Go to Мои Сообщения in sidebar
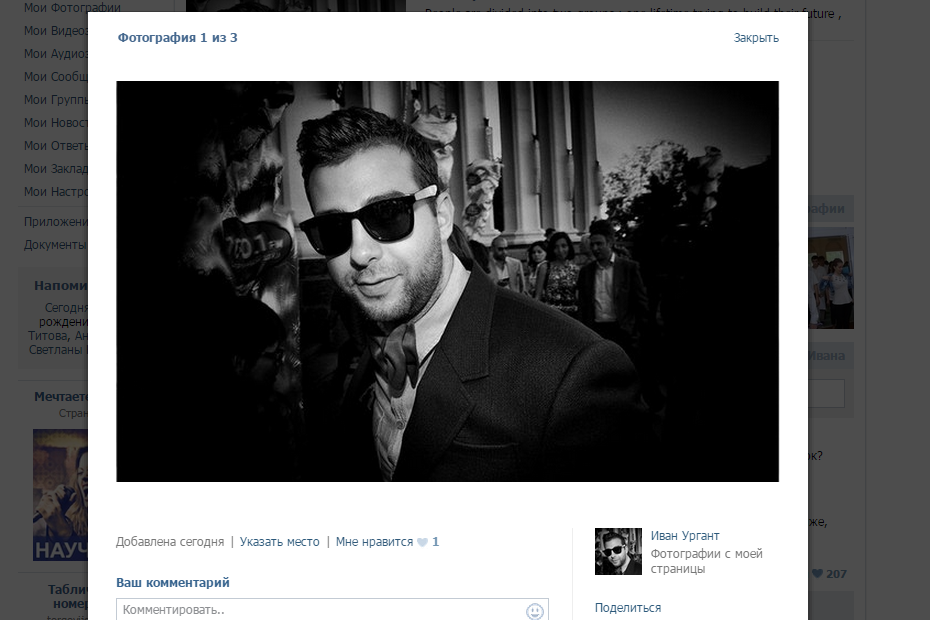This screenshot has height=620, width=930. point(56,77)
